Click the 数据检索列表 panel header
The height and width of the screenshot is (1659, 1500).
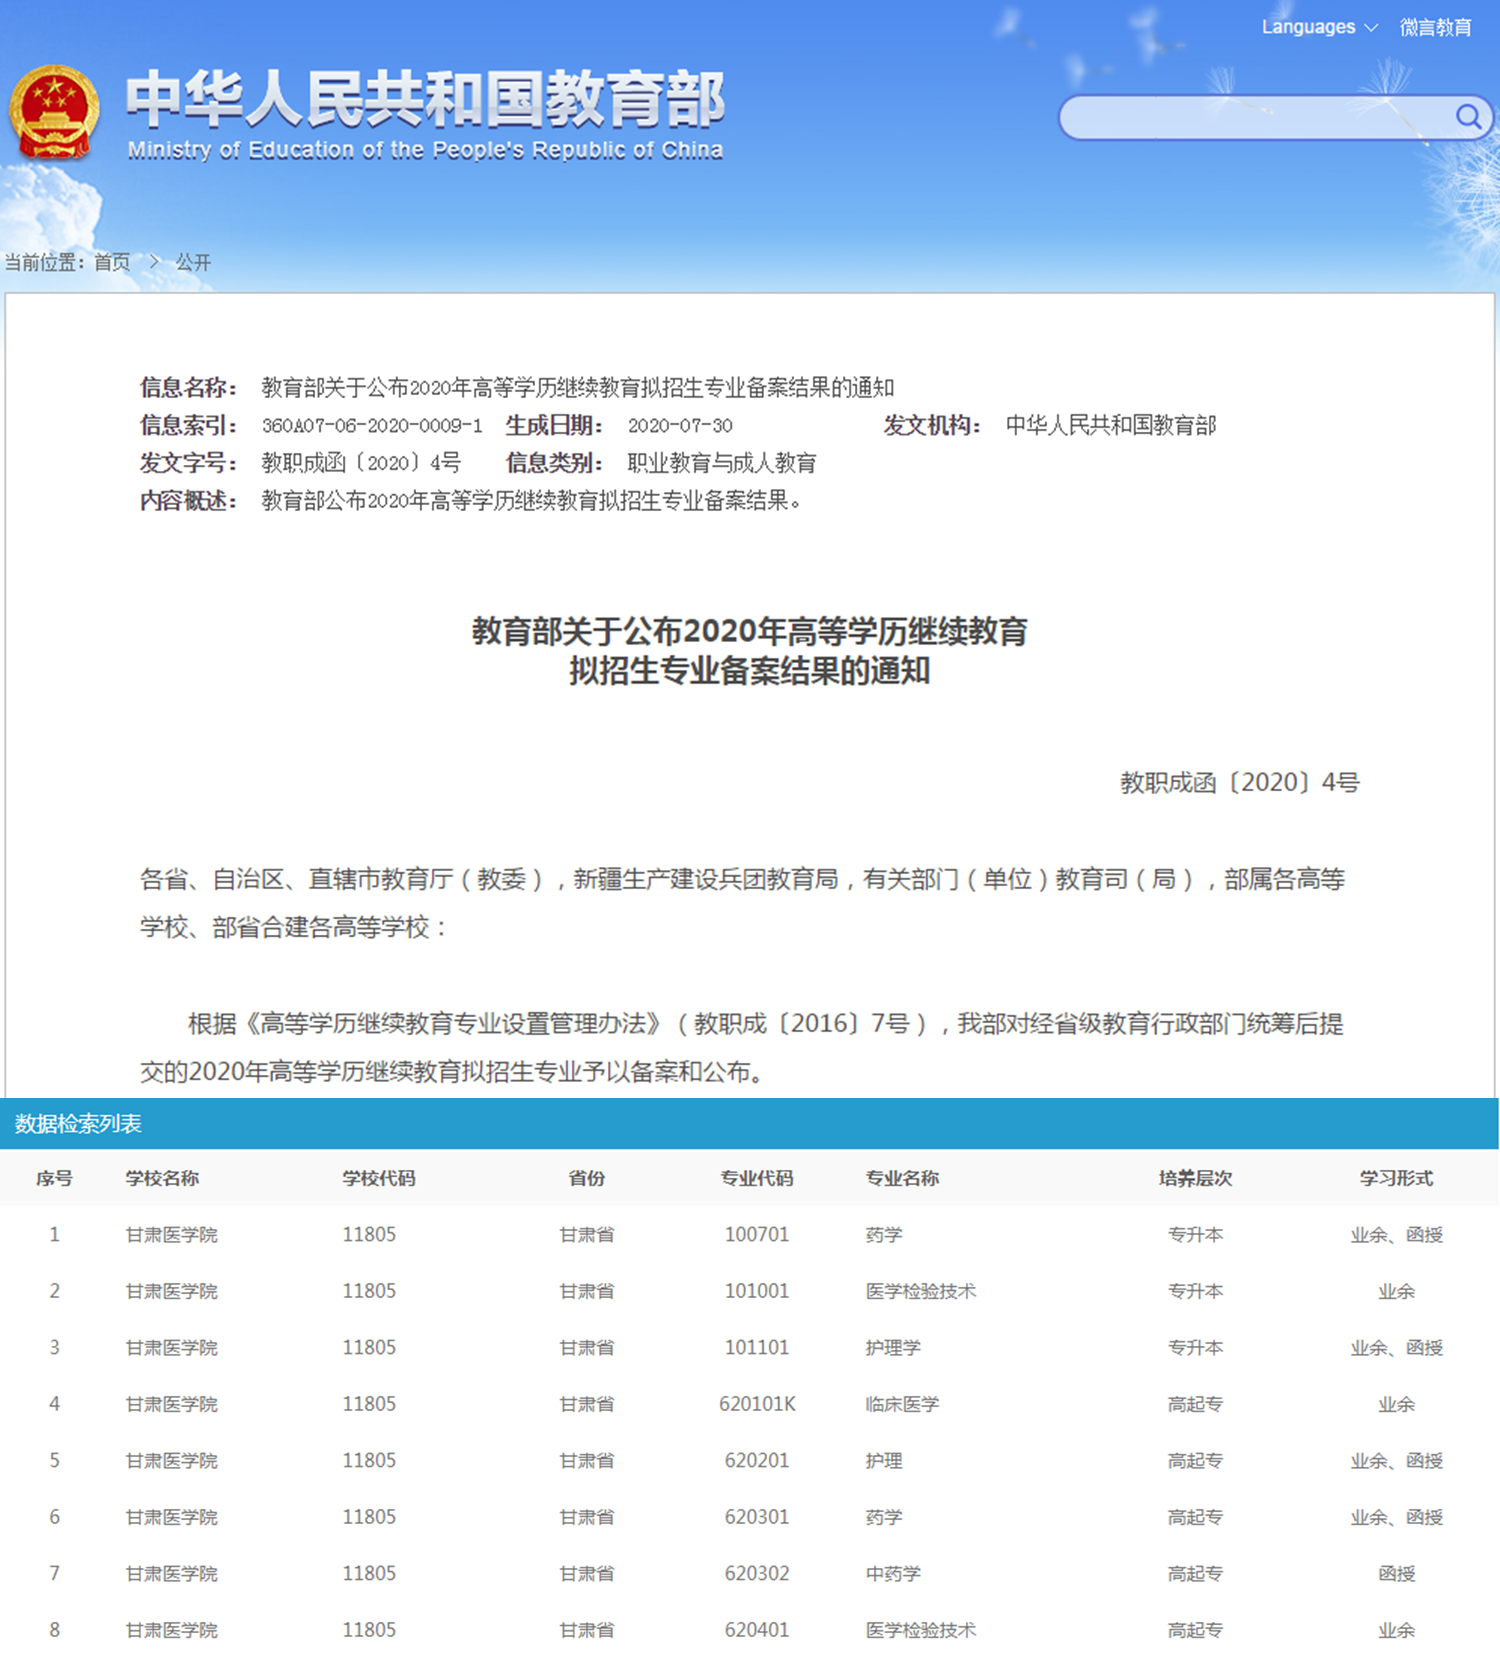coord(78,1124)
